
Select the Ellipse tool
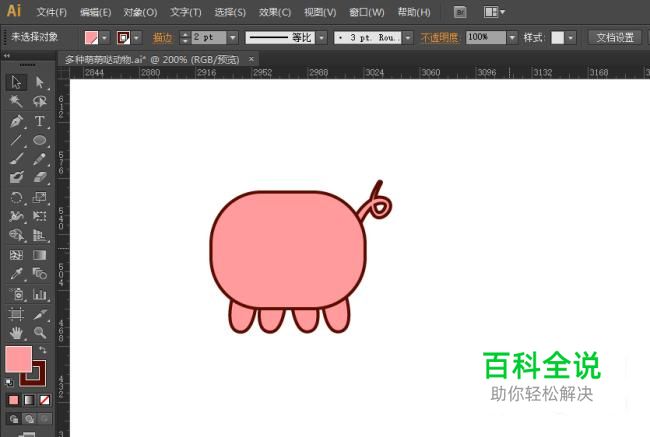tap(40, 140)
